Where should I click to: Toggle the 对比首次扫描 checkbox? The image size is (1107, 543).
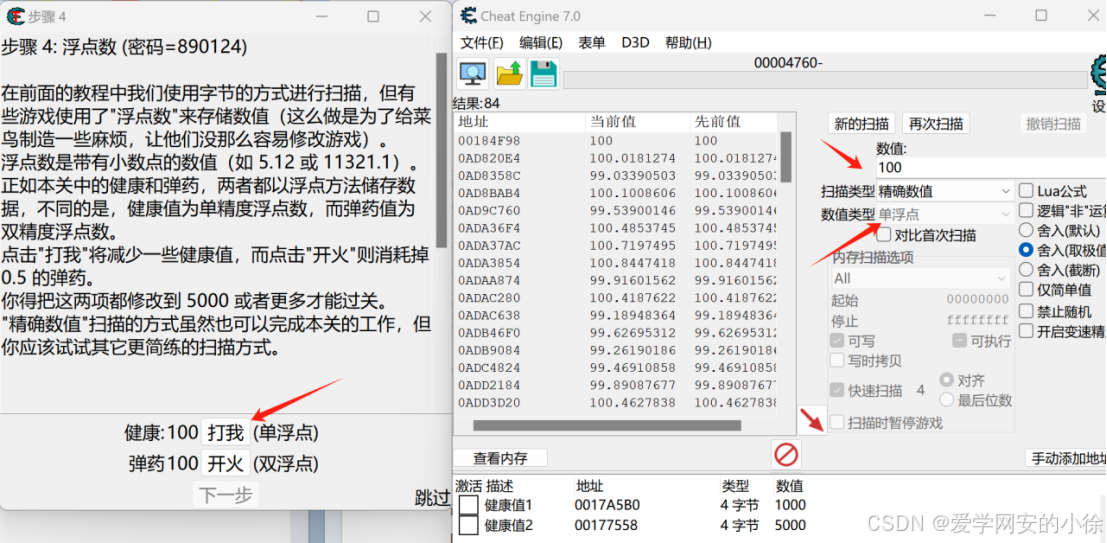[885, 235]
